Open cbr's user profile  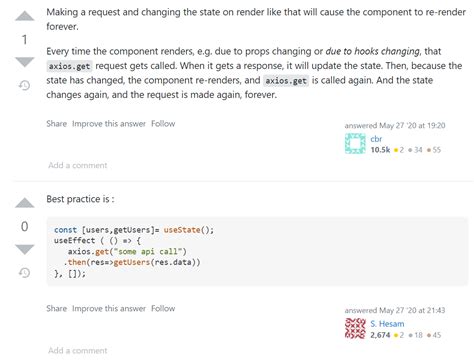click(376, 139)
